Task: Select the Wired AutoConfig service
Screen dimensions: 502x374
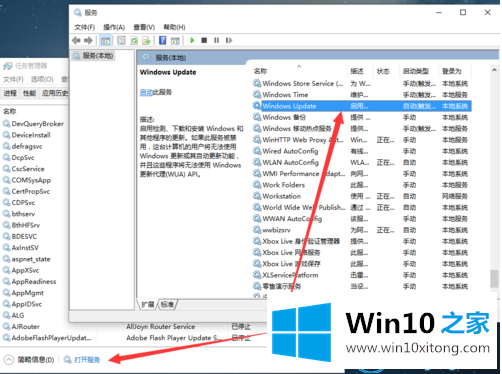Action: [362, 151]
